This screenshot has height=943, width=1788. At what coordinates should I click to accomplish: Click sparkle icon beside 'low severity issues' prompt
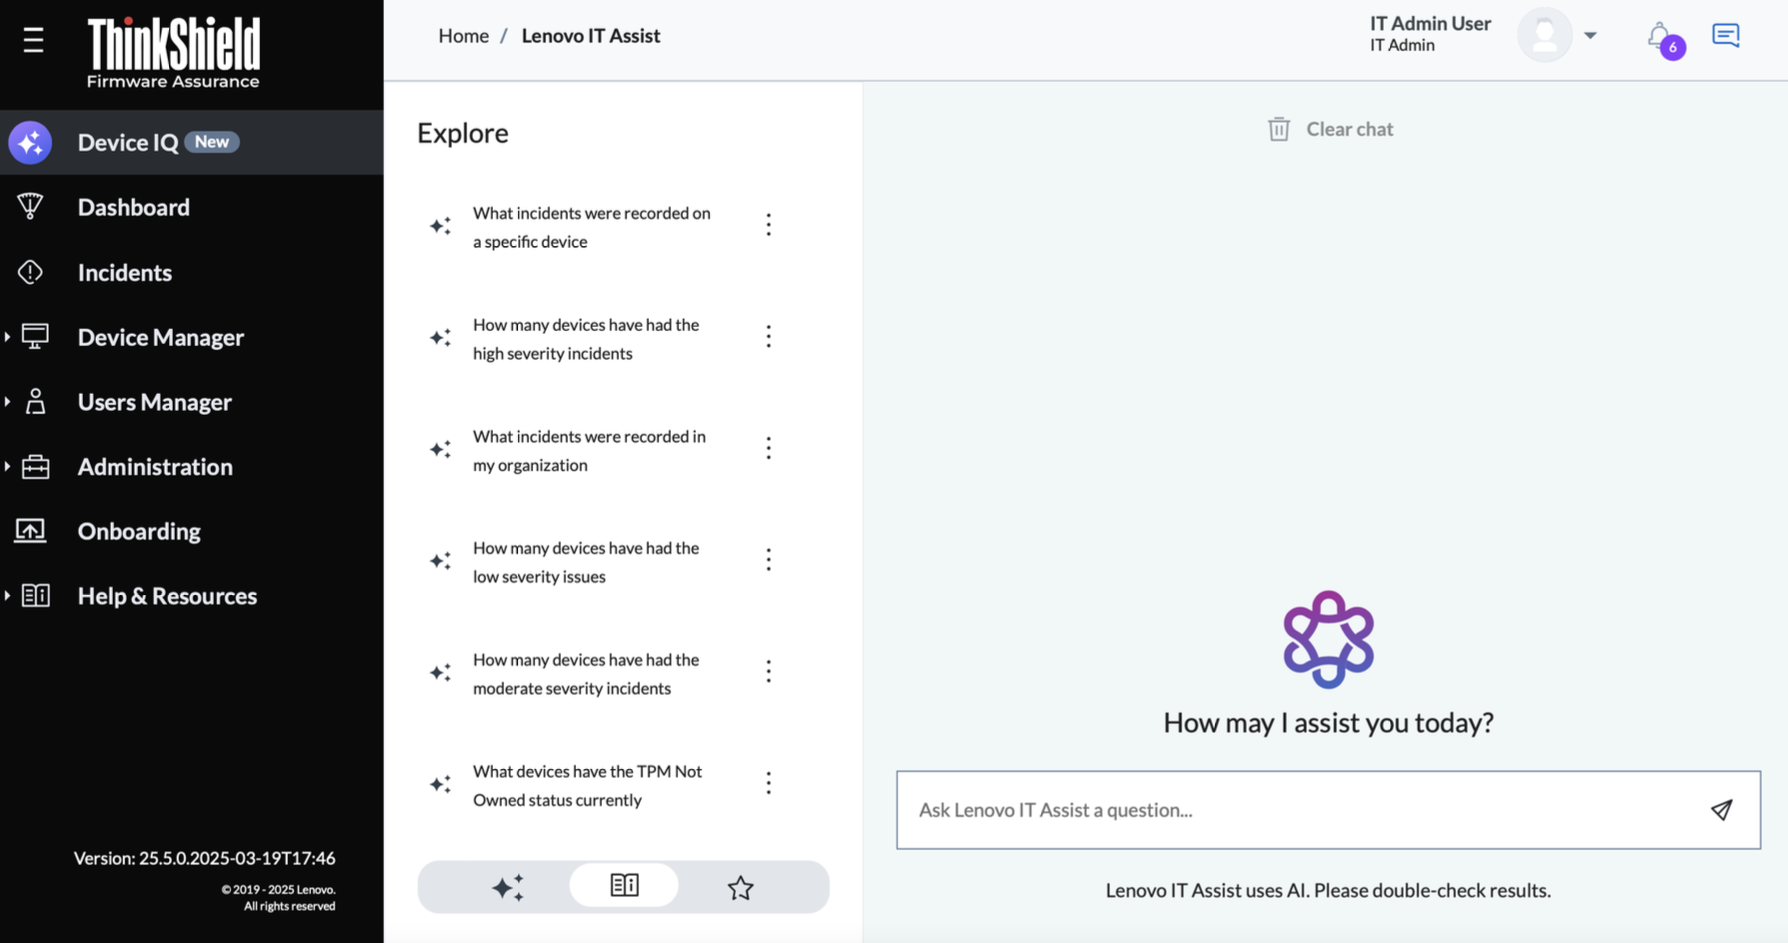[x=440, y=561]
